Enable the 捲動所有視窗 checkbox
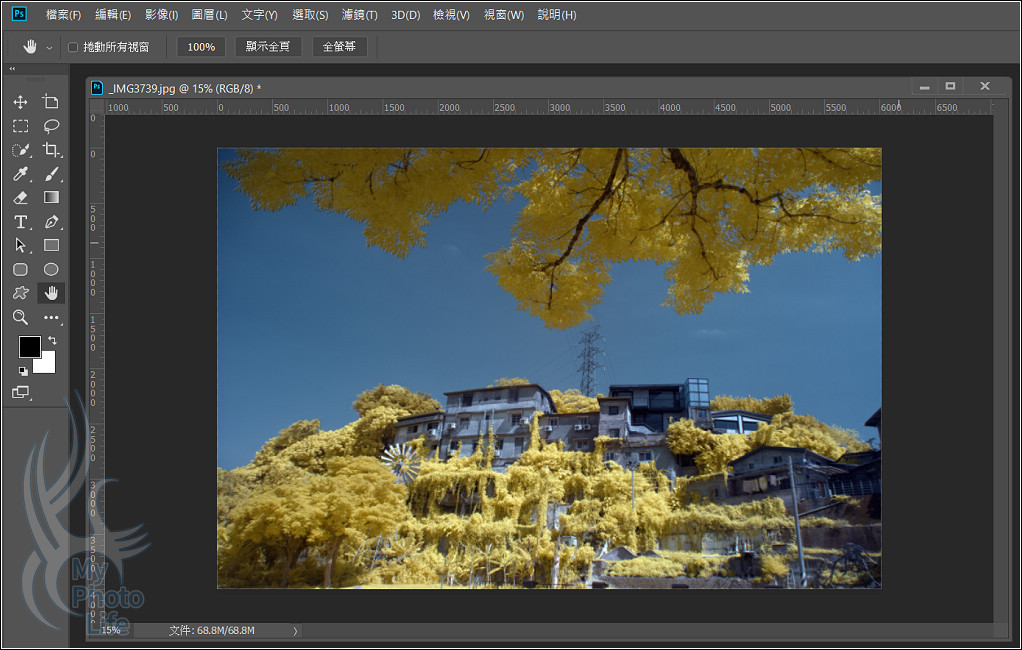Screen dimensions: 1022x650 pos(73,47)
